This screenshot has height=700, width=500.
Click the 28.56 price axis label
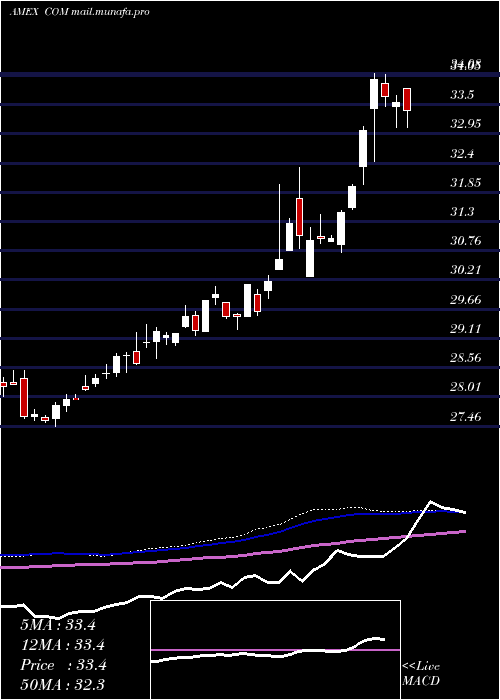click(x=466, y=358)
